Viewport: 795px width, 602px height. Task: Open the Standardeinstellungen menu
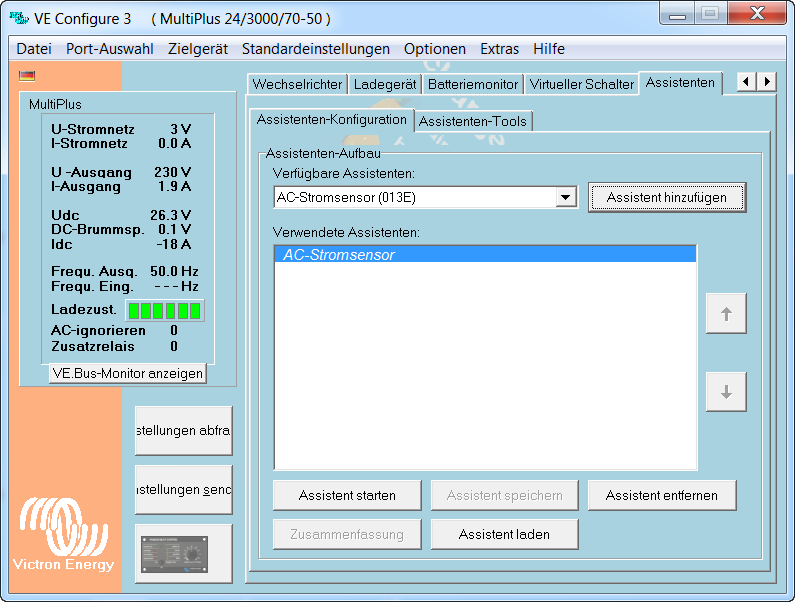tap(316, 49)
